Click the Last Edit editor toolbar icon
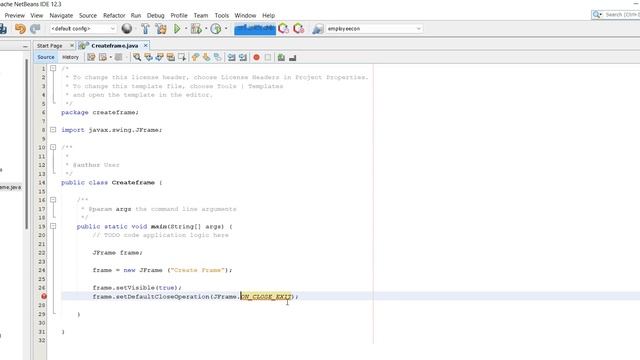Viewport: 640px width, 360px height. [91, 58]
